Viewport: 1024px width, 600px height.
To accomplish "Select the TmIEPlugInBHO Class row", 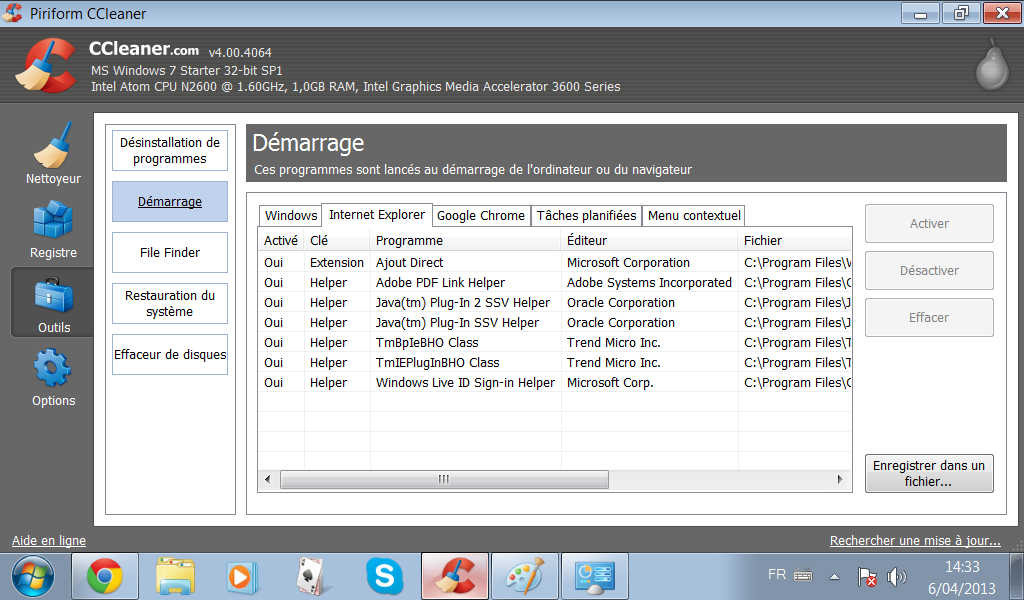I will click(x=555, y=363).
